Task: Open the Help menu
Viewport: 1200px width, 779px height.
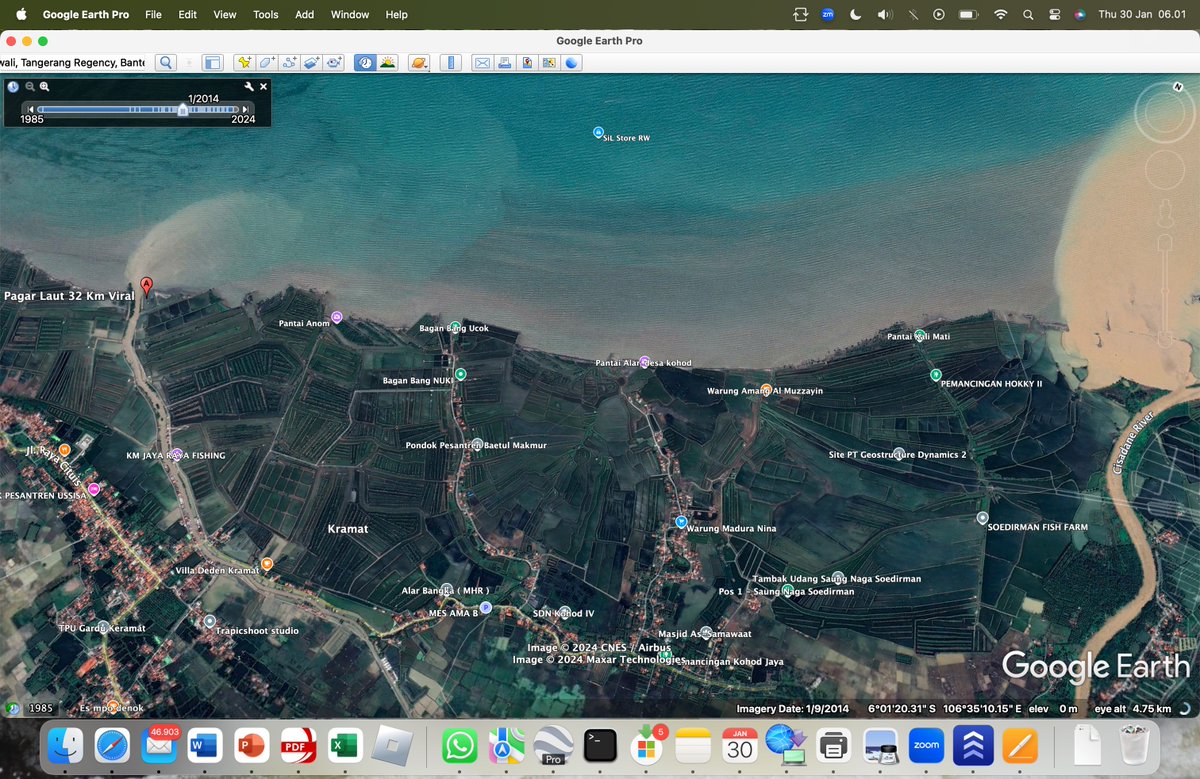Action: point(397,14)
